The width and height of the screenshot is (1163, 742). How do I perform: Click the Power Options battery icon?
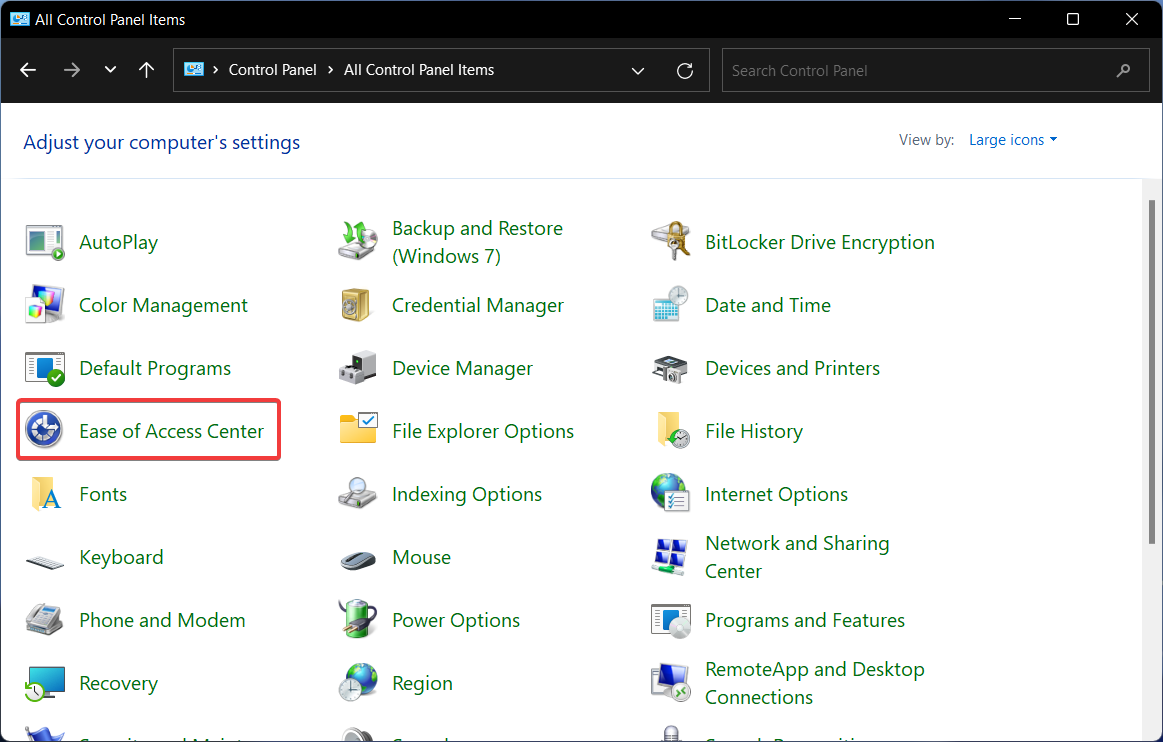pos(357,620)
